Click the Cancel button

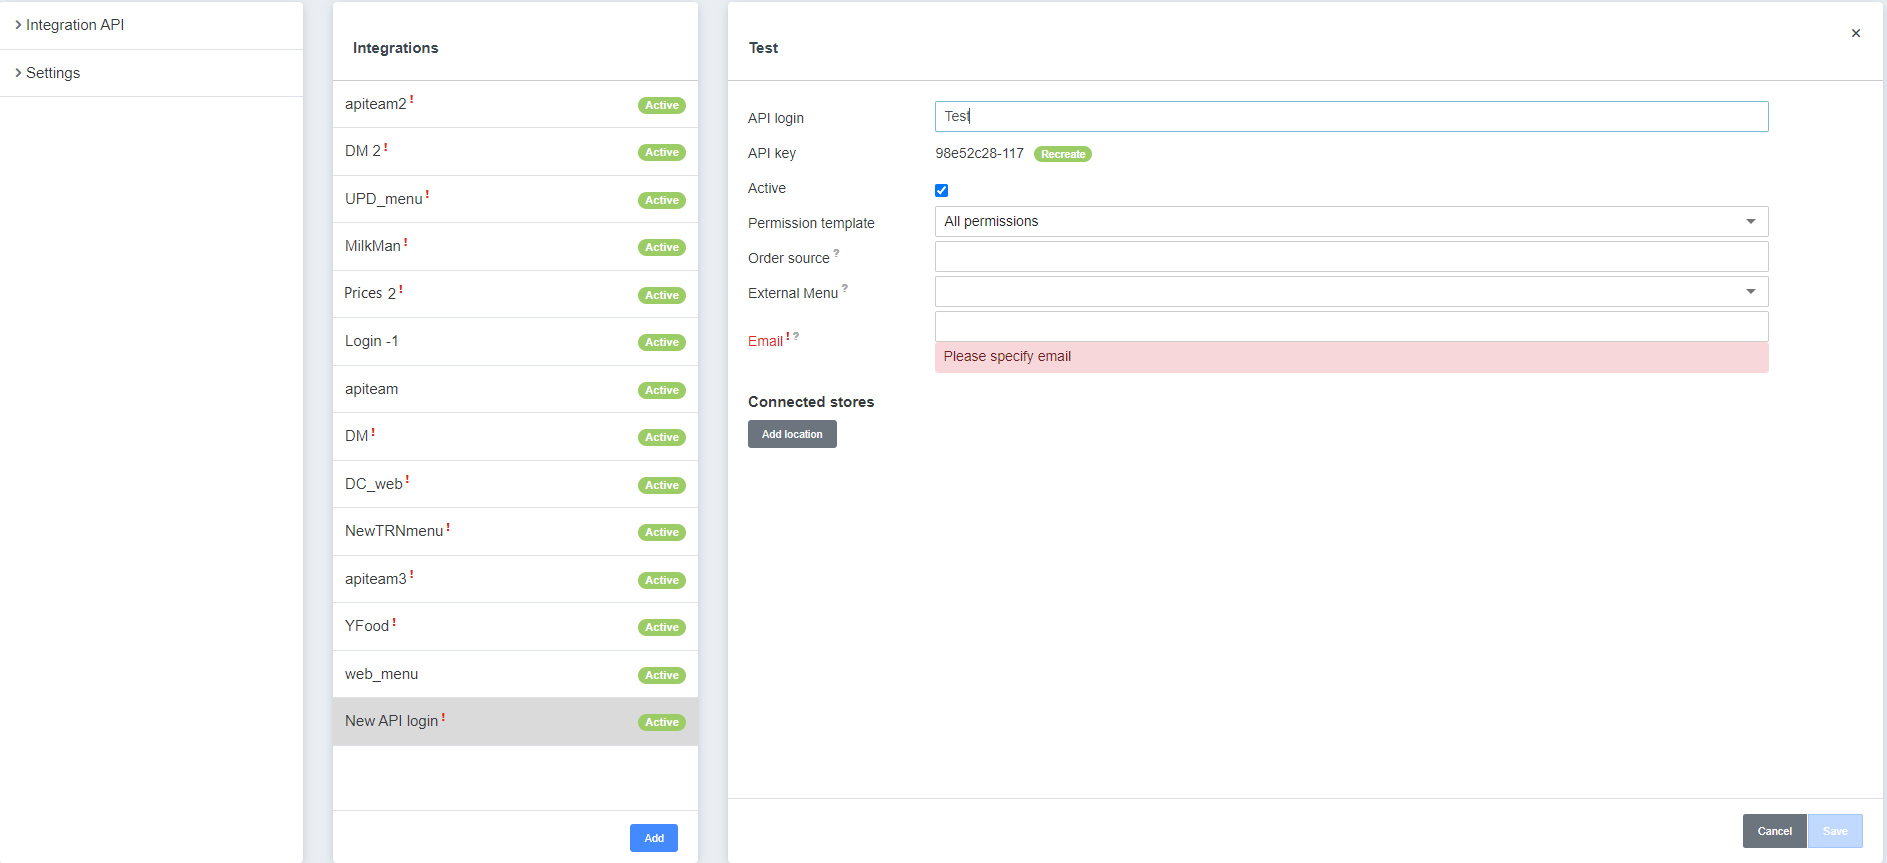(x=1774, y=831)
